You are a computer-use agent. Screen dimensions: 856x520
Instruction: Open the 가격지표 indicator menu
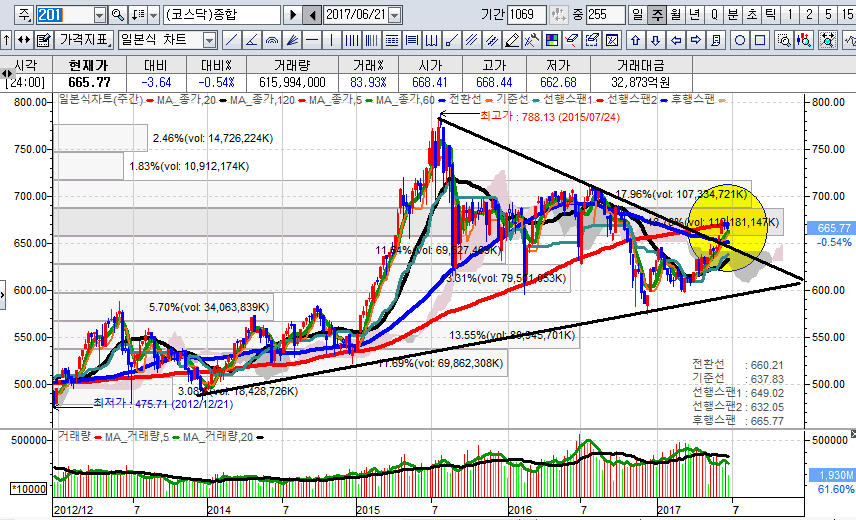click(84, 40)
